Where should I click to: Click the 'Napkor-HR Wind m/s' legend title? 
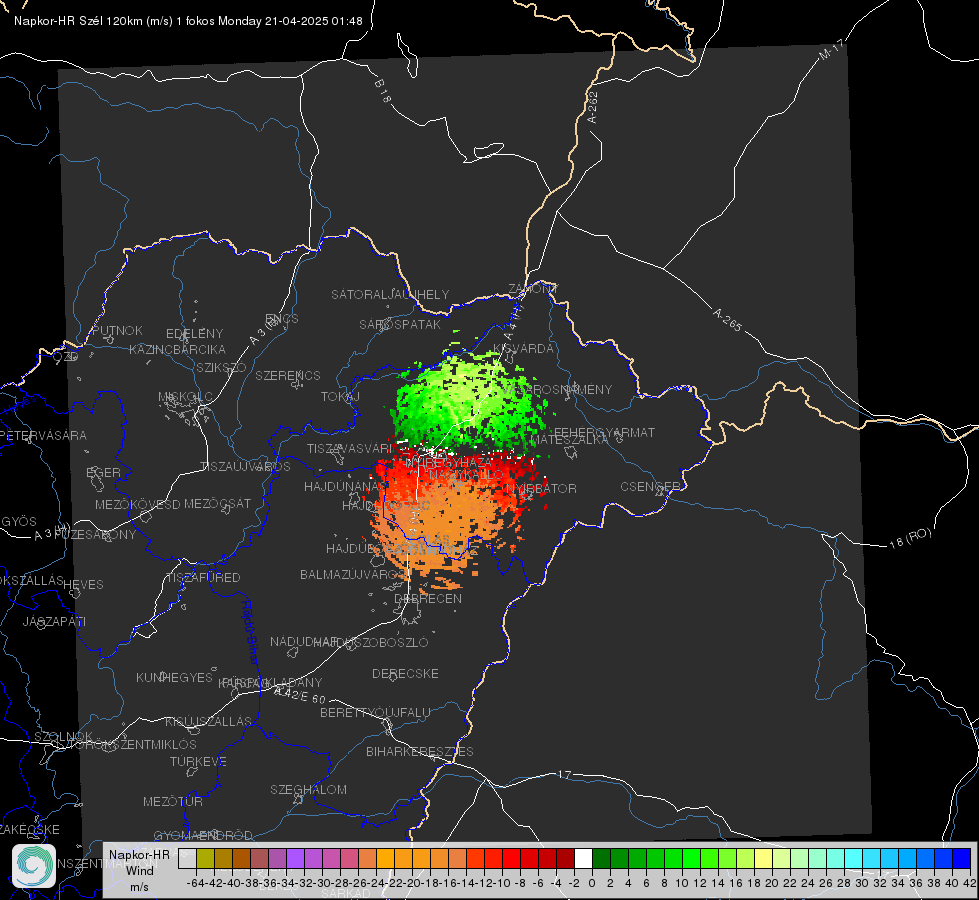point(139,870)
